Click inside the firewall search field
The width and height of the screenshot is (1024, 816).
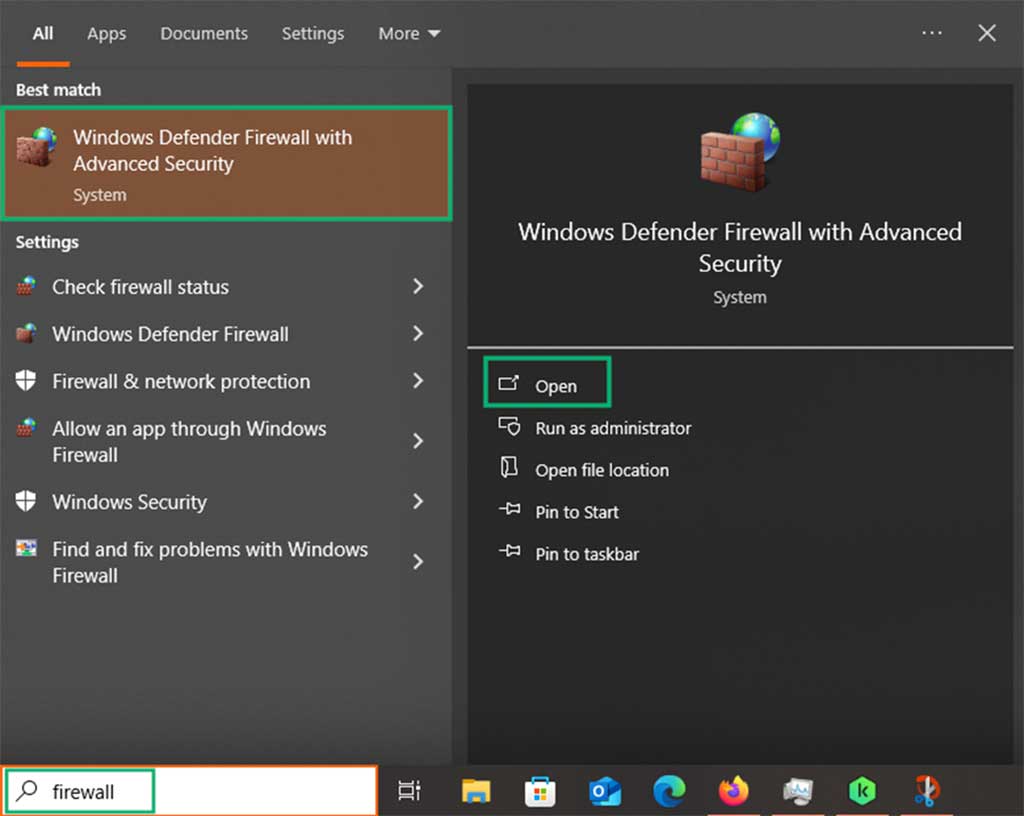point(150,790)
